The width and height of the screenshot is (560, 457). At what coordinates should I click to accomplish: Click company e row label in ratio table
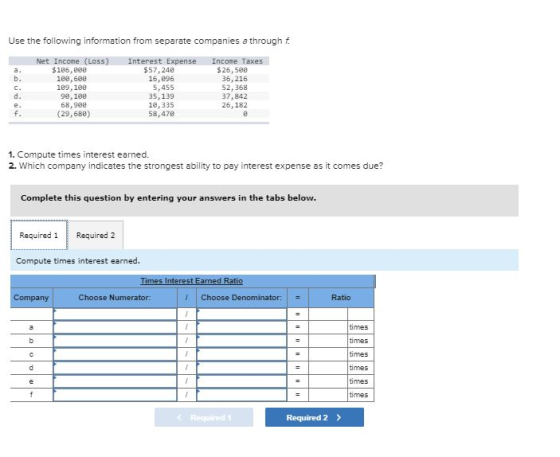click(31, 381)
